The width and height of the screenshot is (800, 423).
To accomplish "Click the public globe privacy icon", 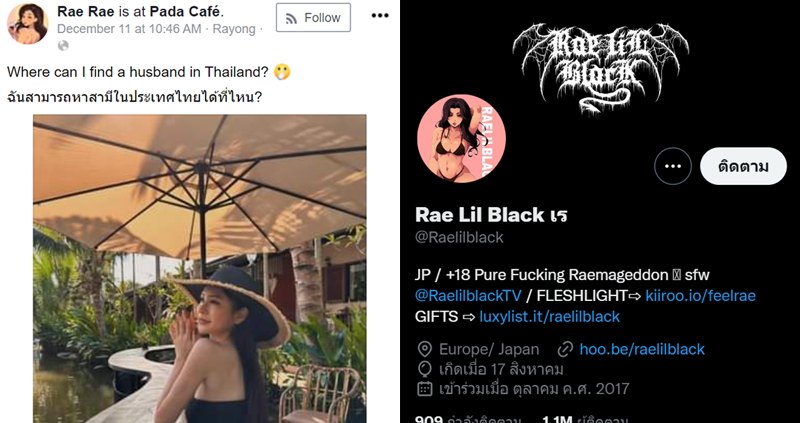I will click(63, 46).
